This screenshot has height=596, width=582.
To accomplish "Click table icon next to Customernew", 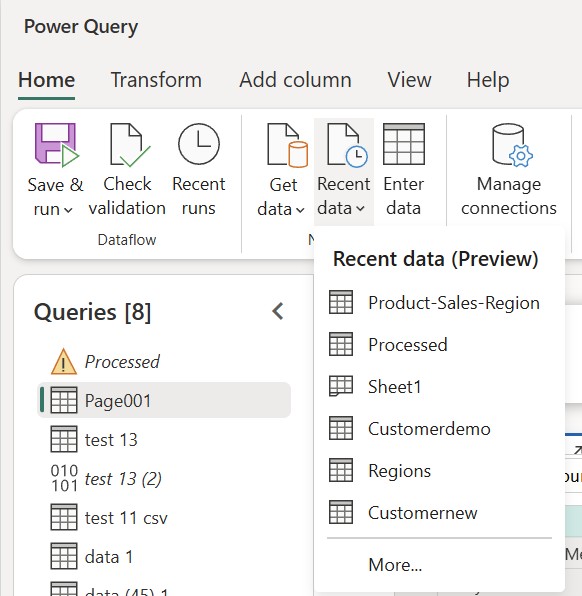I will (341, 512).
